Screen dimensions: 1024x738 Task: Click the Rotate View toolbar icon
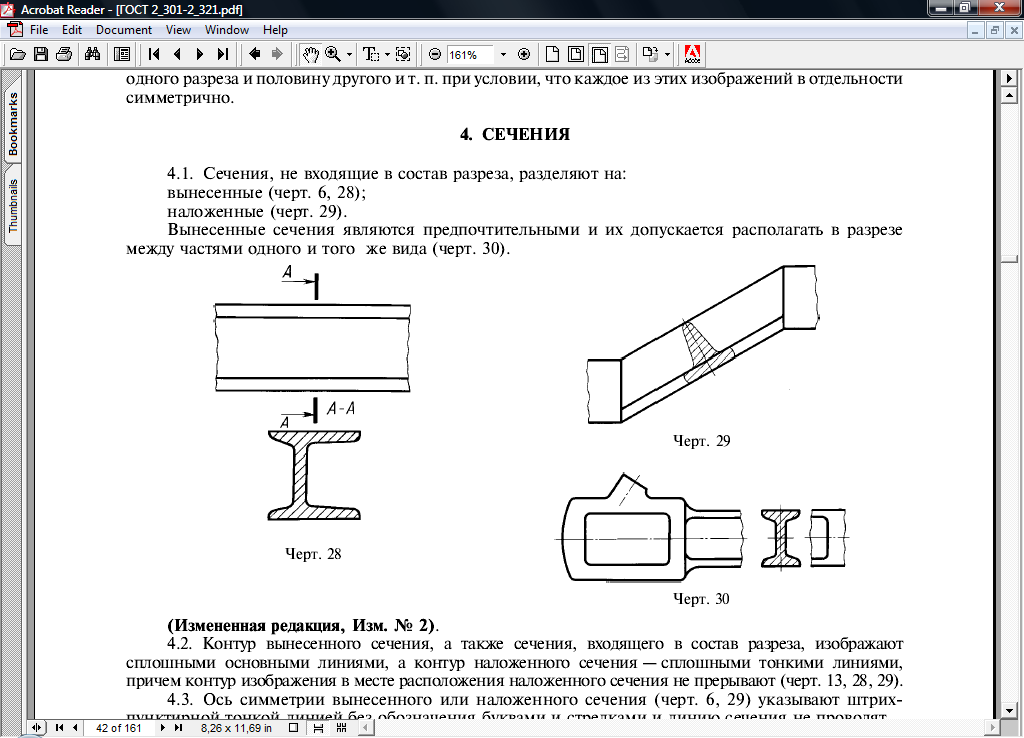click(650, 54)
